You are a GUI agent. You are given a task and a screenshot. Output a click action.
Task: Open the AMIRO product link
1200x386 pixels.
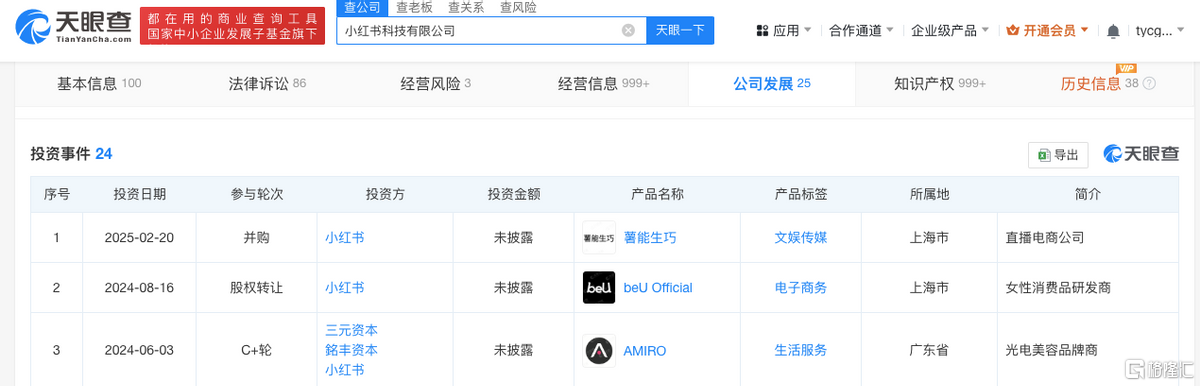coord(645,351)
